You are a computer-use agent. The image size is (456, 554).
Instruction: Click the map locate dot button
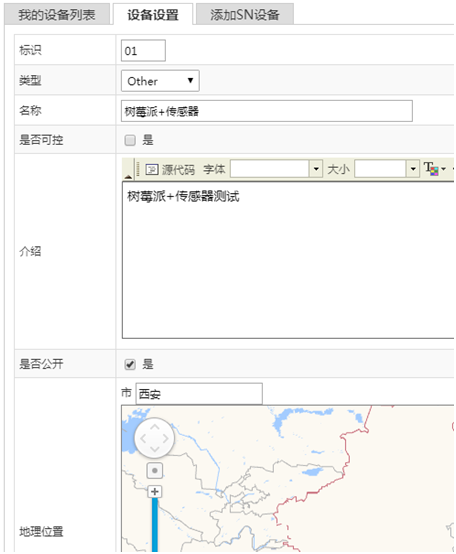154,471
